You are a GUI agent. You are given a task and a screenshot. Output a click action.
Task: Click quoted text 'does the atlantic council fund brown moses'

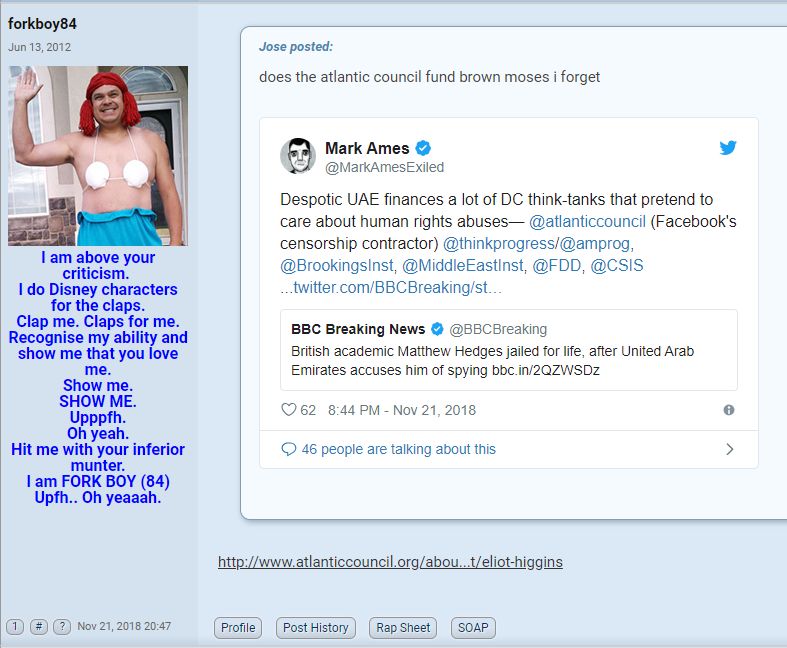pos(404,77)
